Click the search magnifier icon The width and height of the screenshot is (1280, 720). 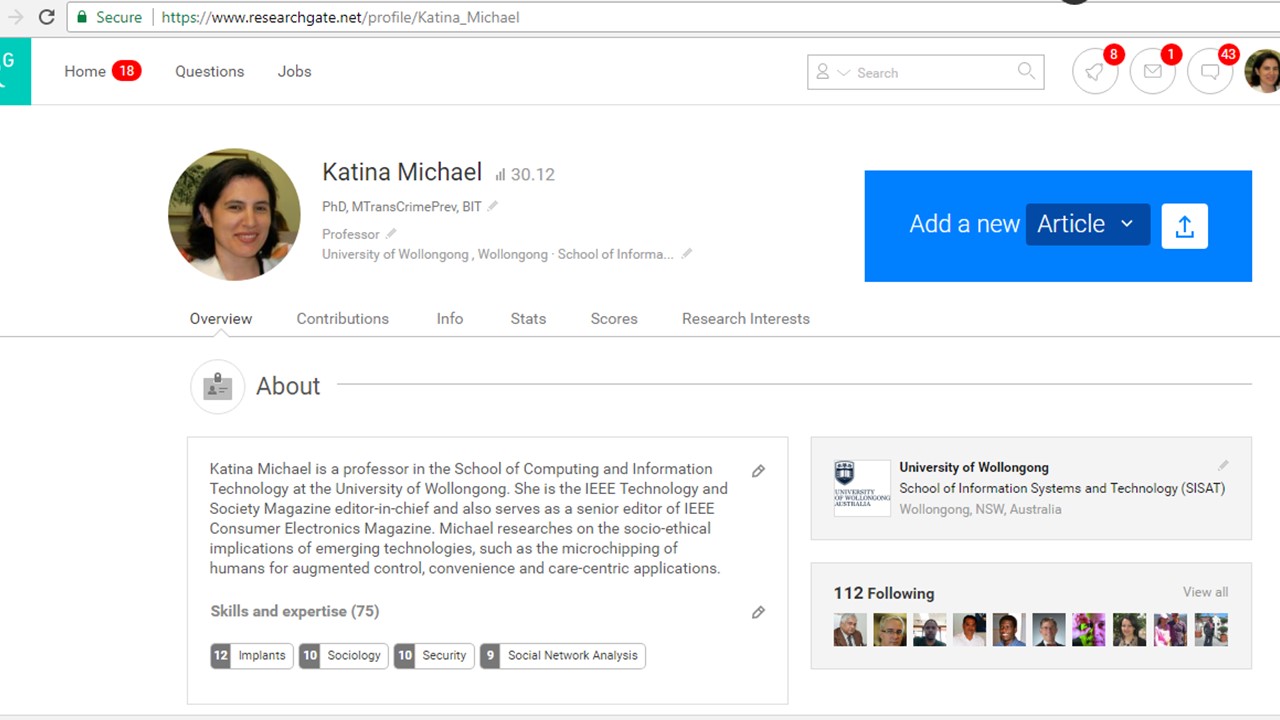(x=1026, y=71)
